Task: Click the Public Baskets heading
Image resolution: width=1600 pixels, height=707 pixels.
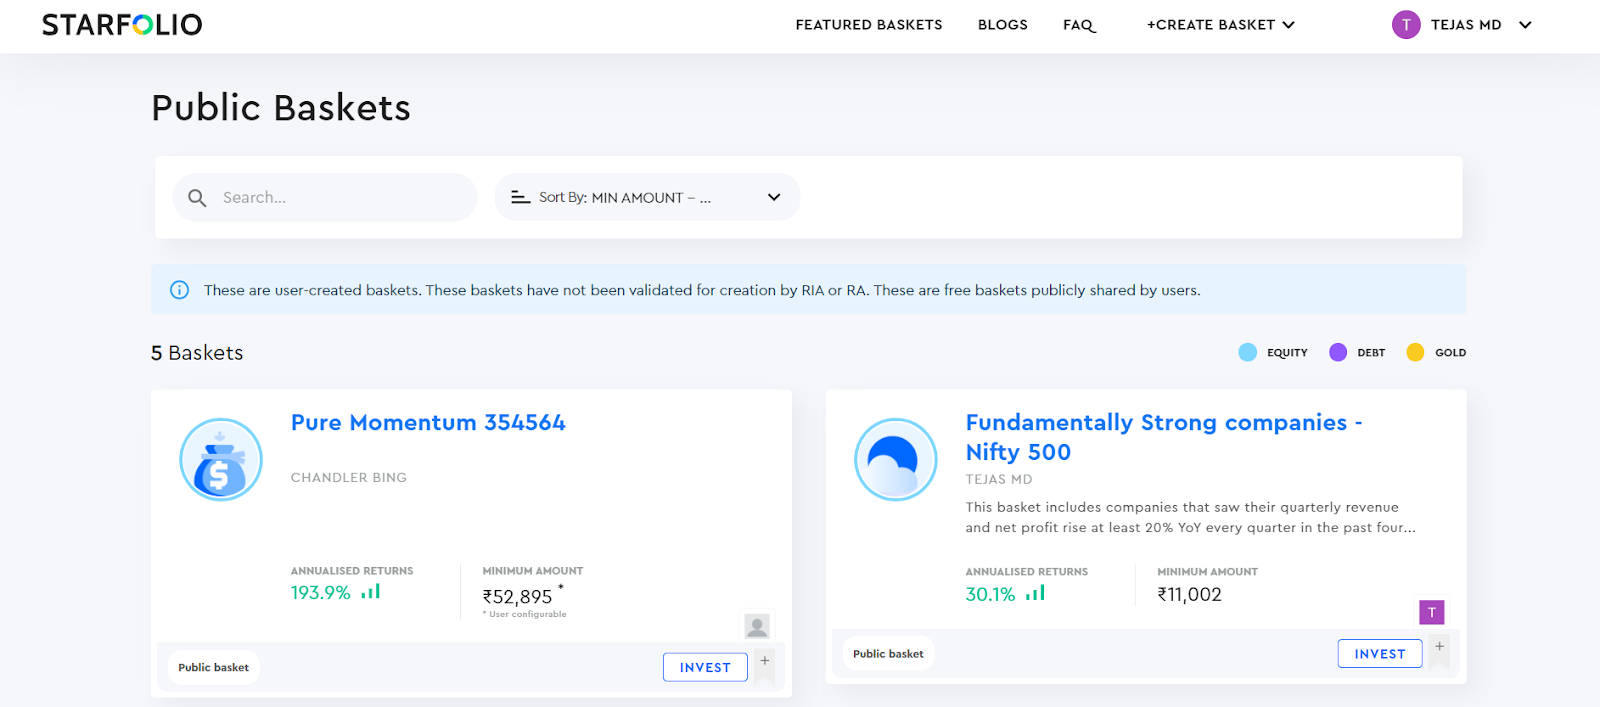Action: (x=281, y=108)
